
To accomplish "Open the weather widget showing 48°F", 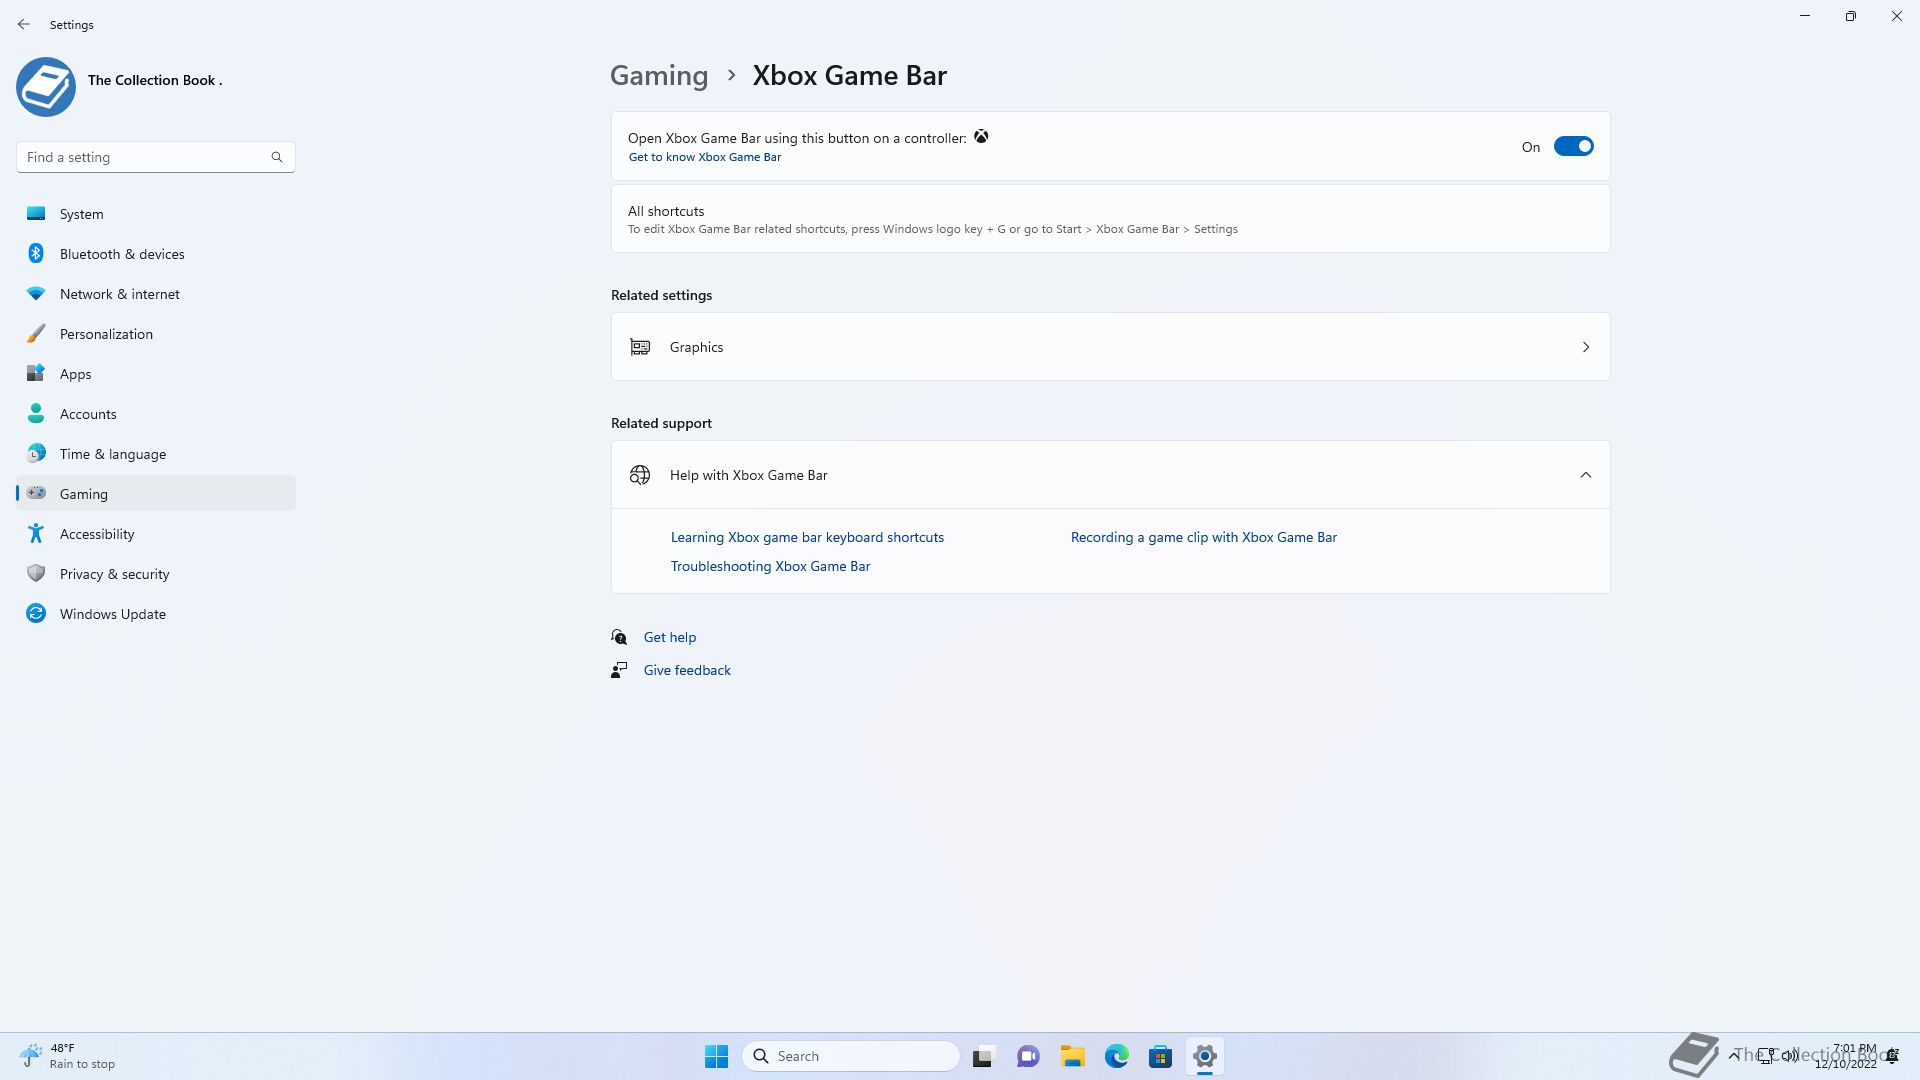I will [68, 1056].
